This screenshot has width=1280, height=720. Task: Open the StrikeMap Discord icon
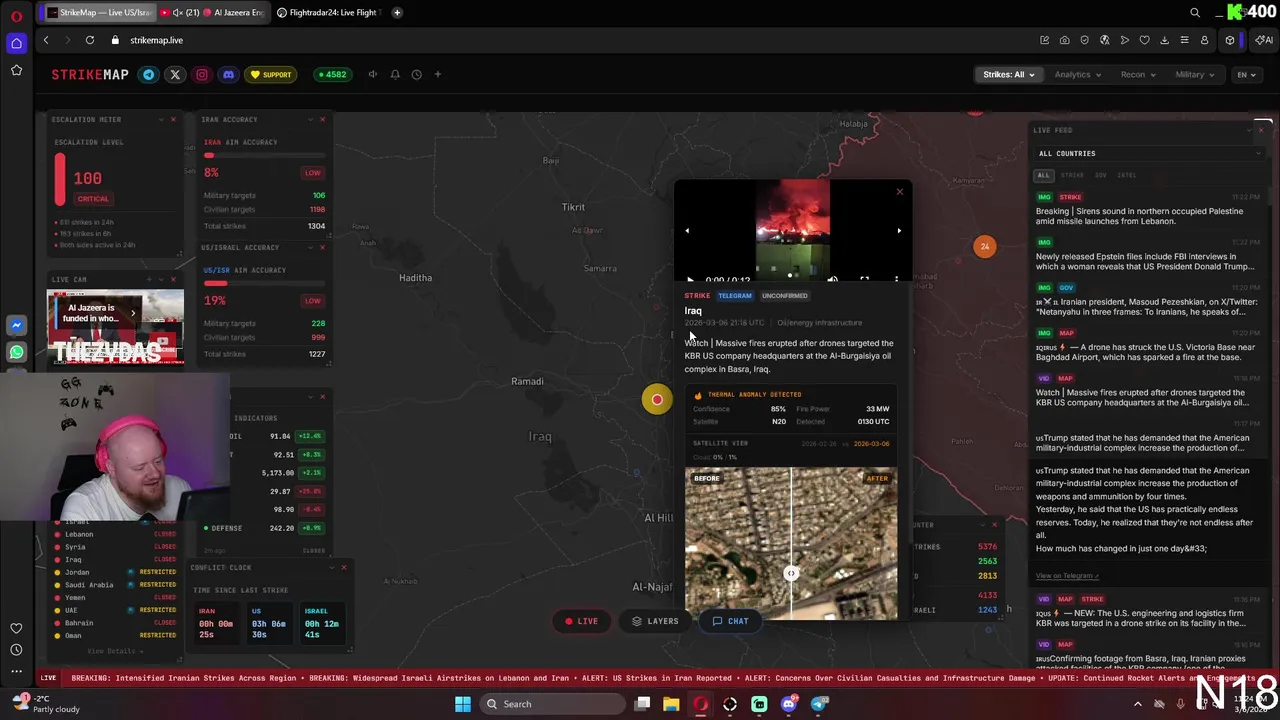(x=228, y=74)
